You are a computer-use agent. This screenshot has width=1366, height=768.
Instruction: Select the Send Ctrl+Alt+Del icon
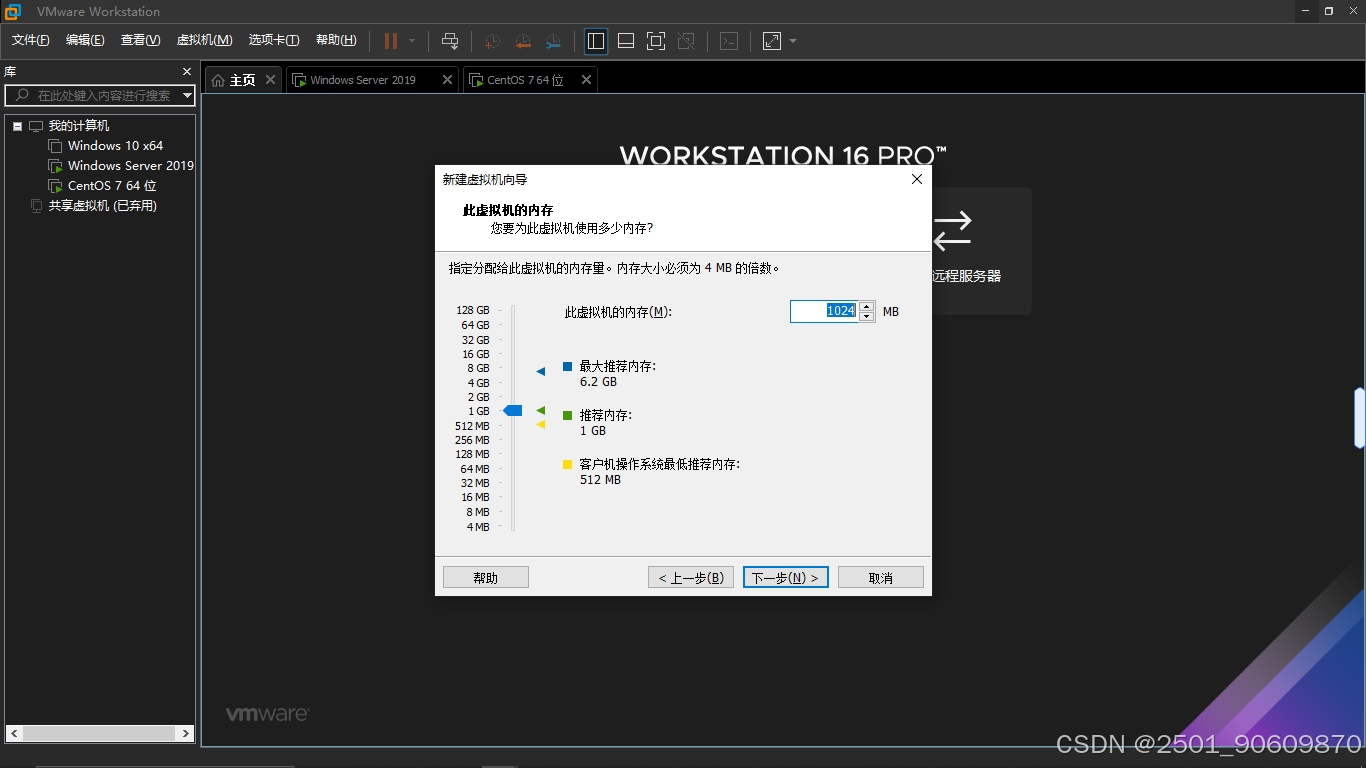coord(450,41)
